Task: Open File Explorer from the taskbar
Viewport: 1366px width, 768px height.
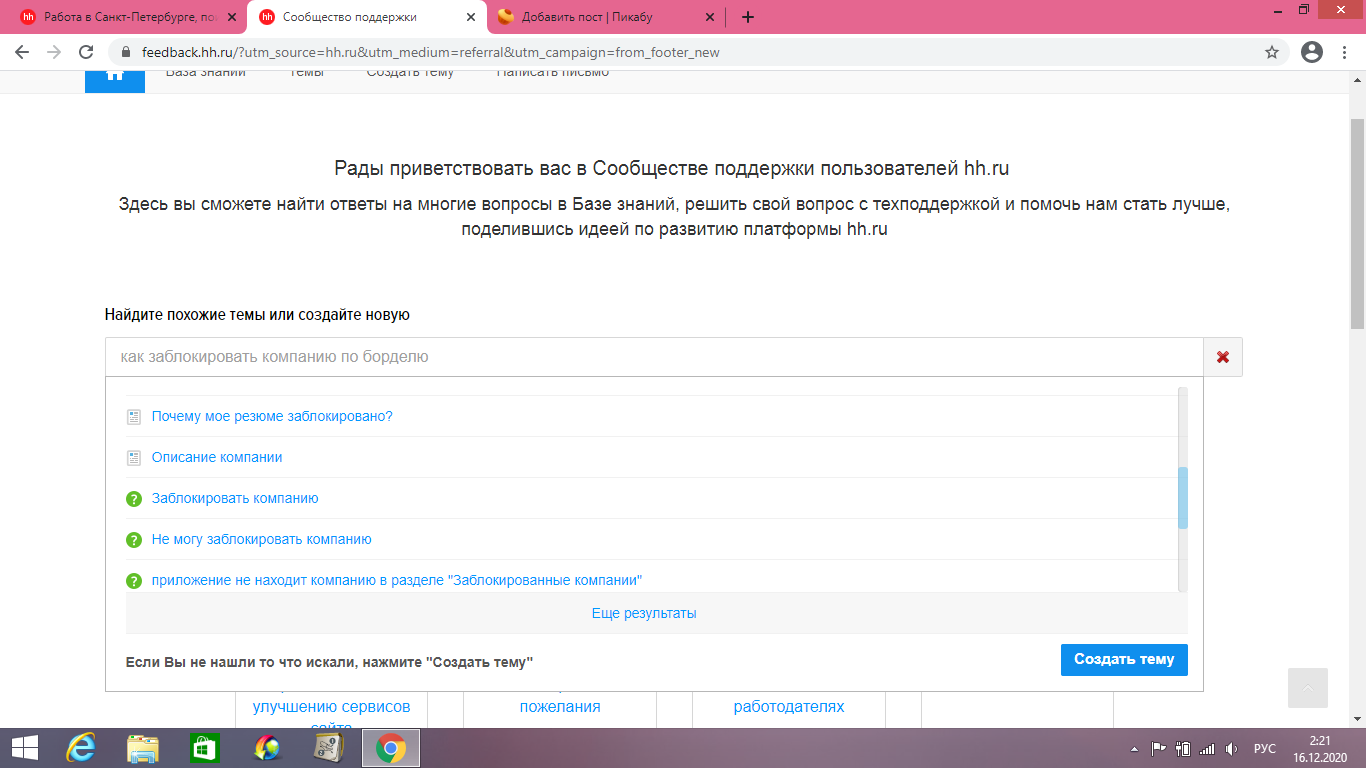Action: click(x=142, y=748)
